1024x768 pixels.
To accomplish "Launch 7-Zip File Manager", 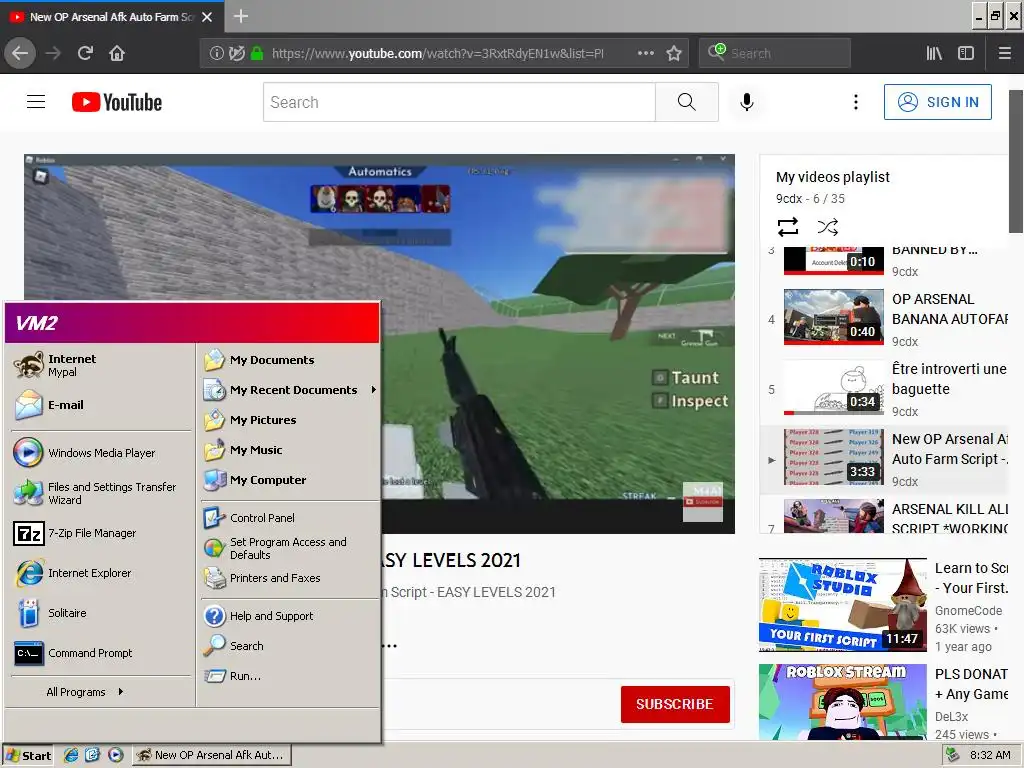I will point(101,533).
